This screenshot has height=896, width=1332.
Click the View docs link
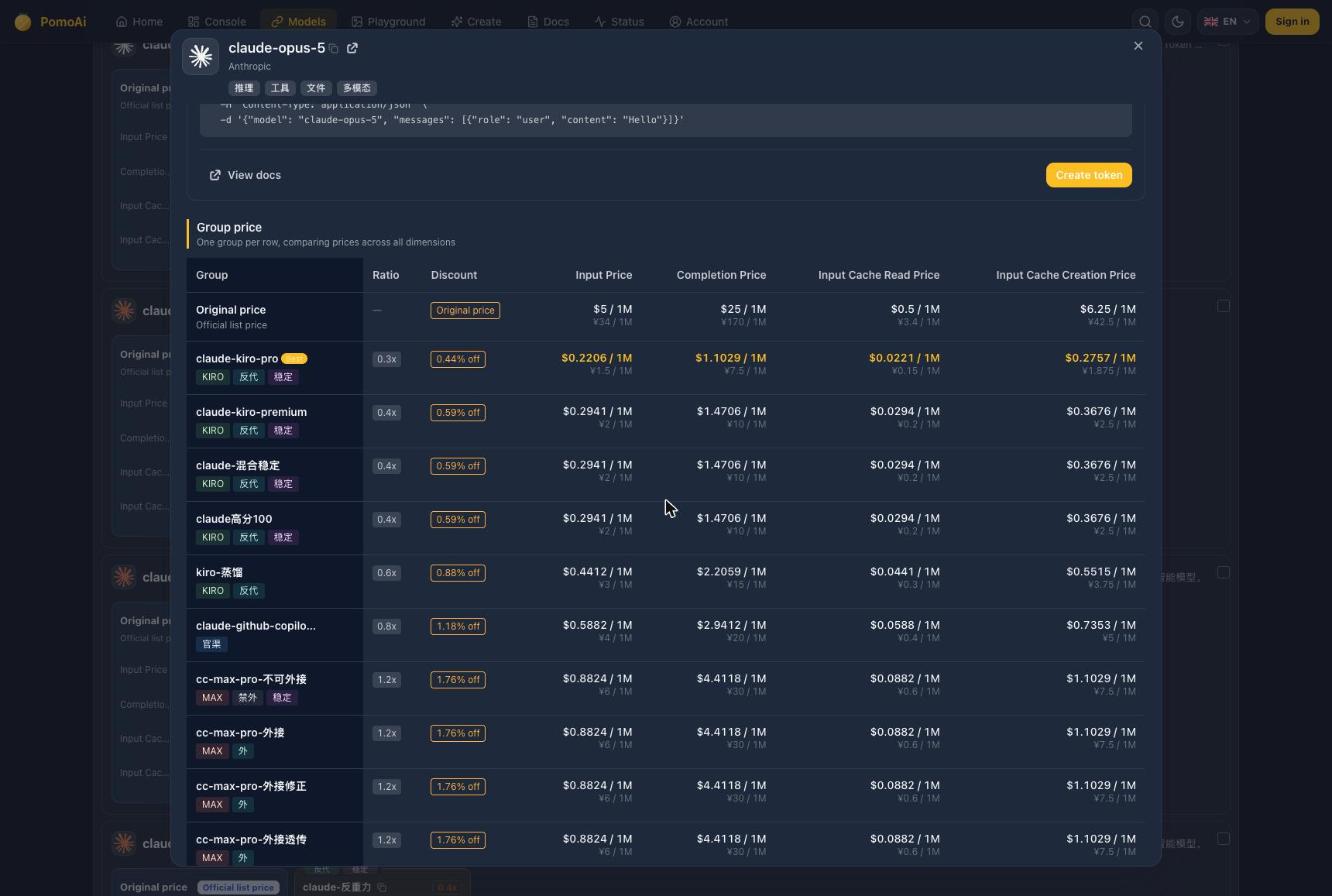click(245, 175)
